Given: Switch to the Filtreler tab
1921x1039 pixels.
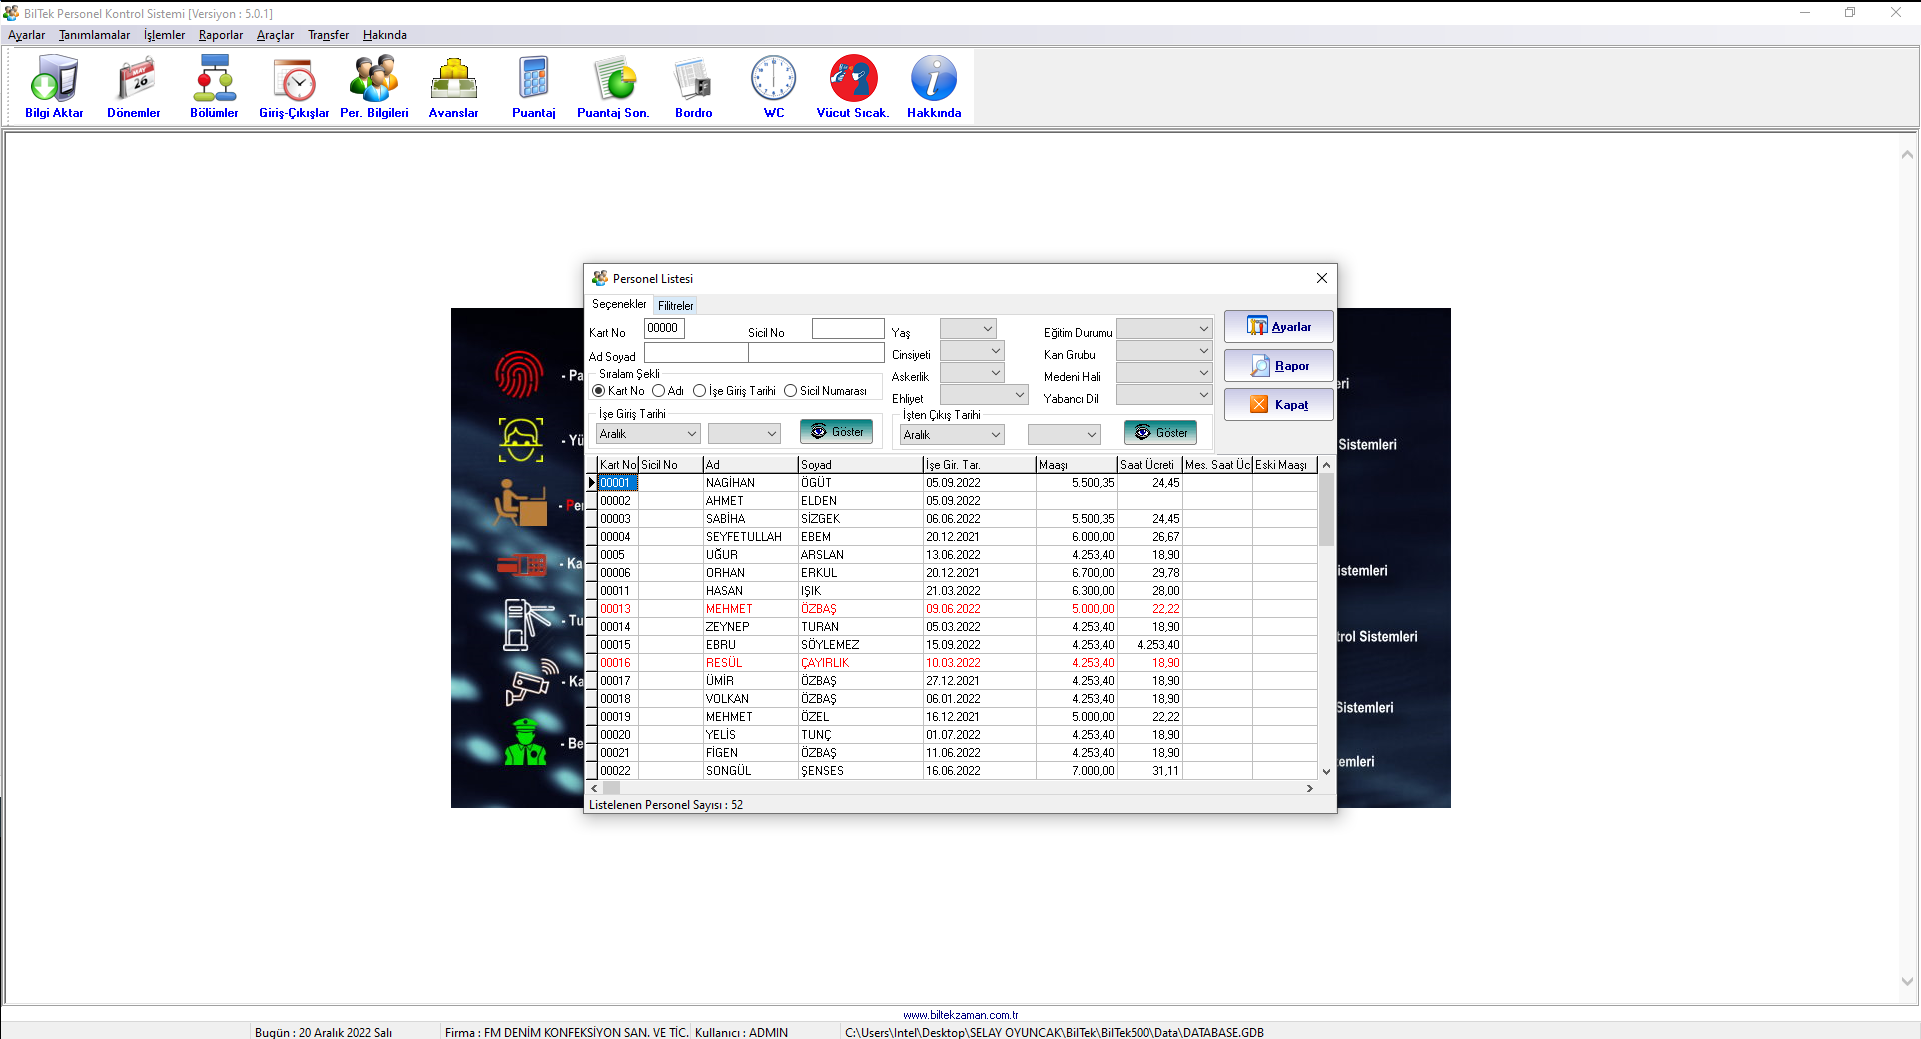Looking at the screenshot, I should 675,305.
